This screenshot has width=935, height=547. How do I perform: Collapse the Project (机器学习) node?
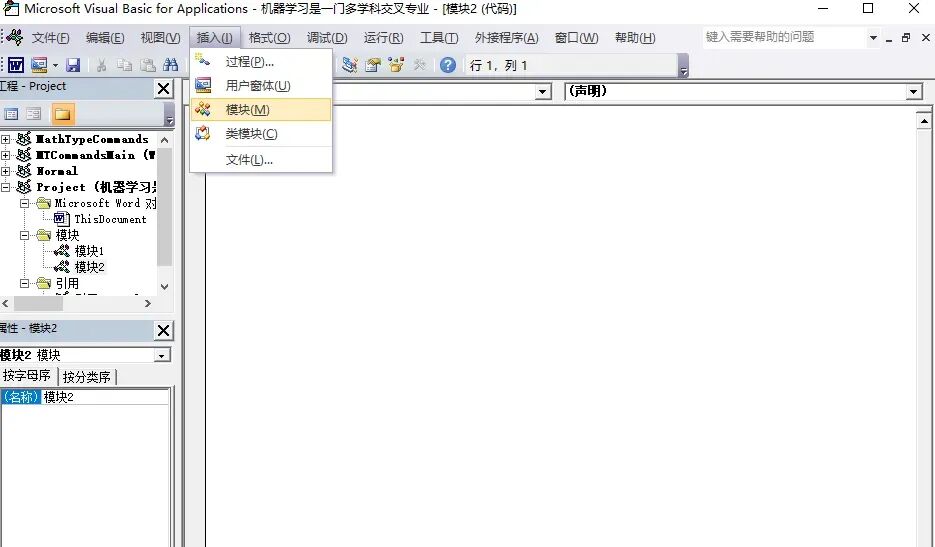click(6, 187)
